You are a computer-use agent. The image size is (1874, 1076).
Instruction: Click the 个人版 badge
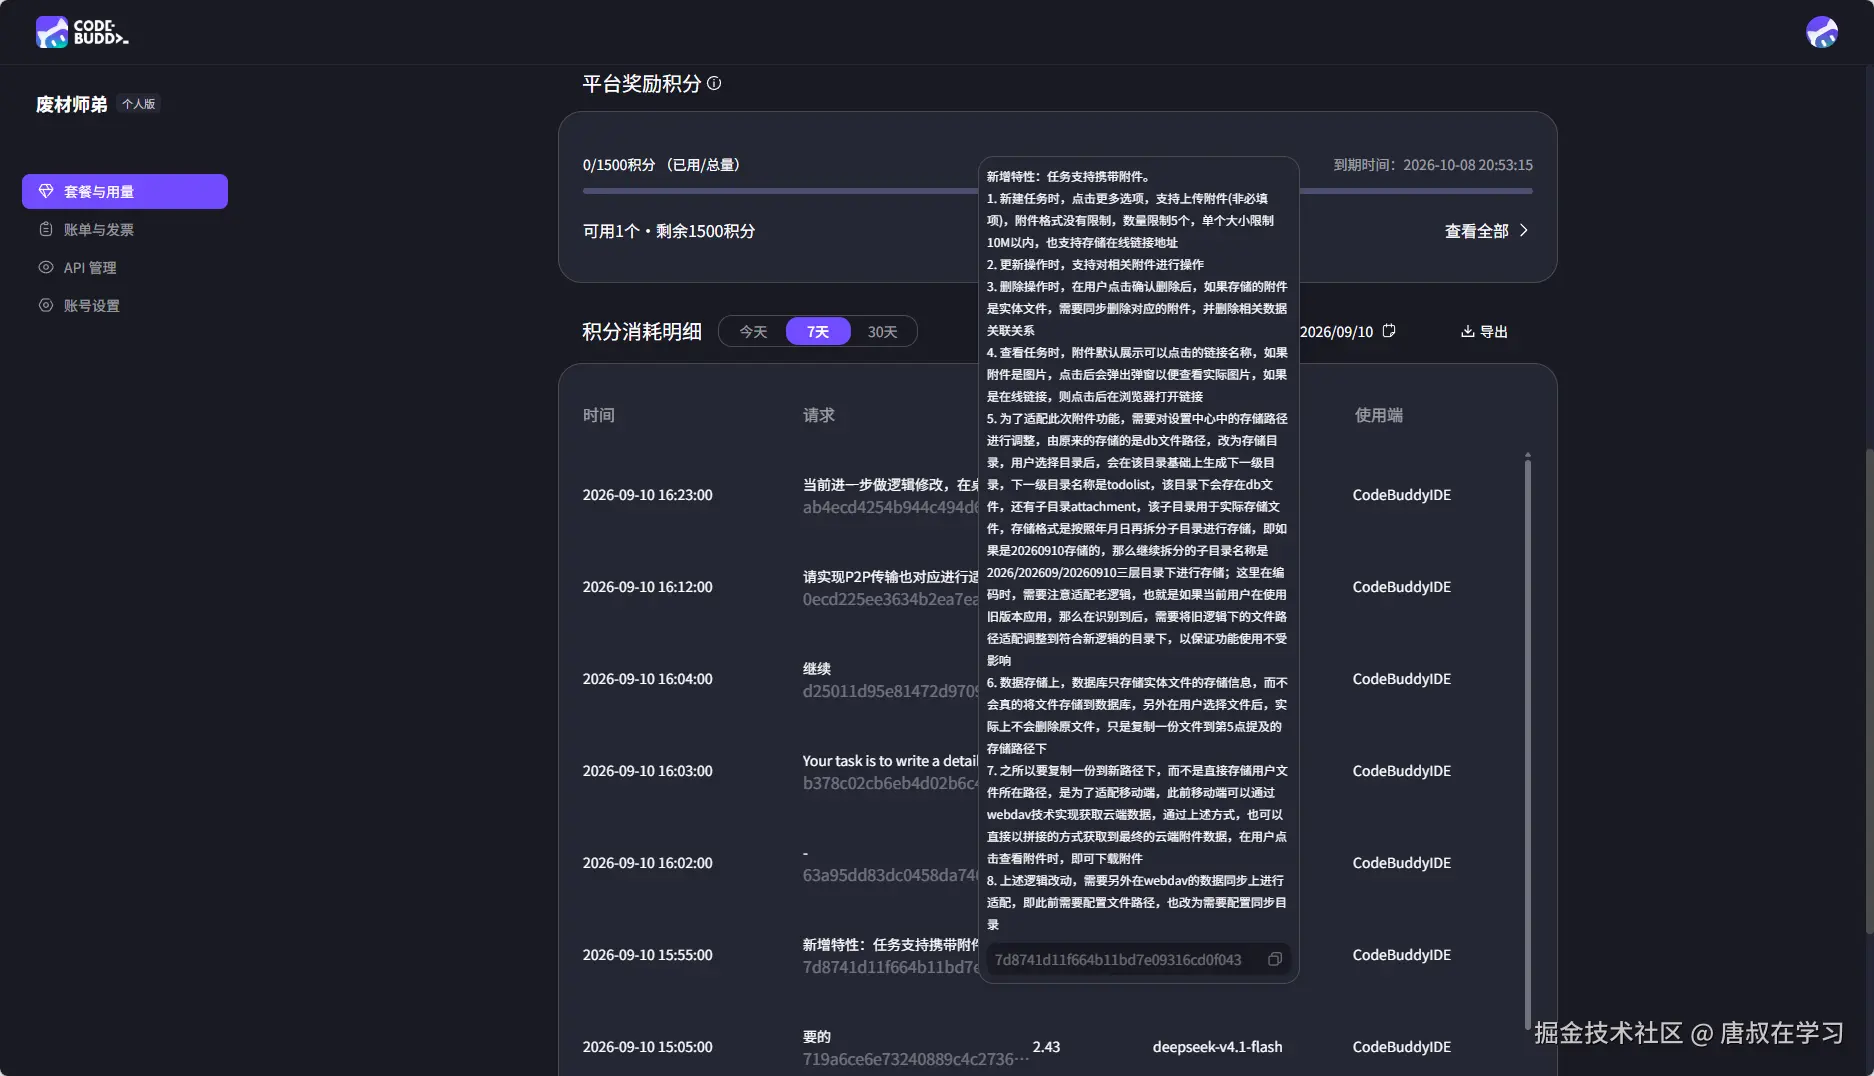click(x=139, y=104)
